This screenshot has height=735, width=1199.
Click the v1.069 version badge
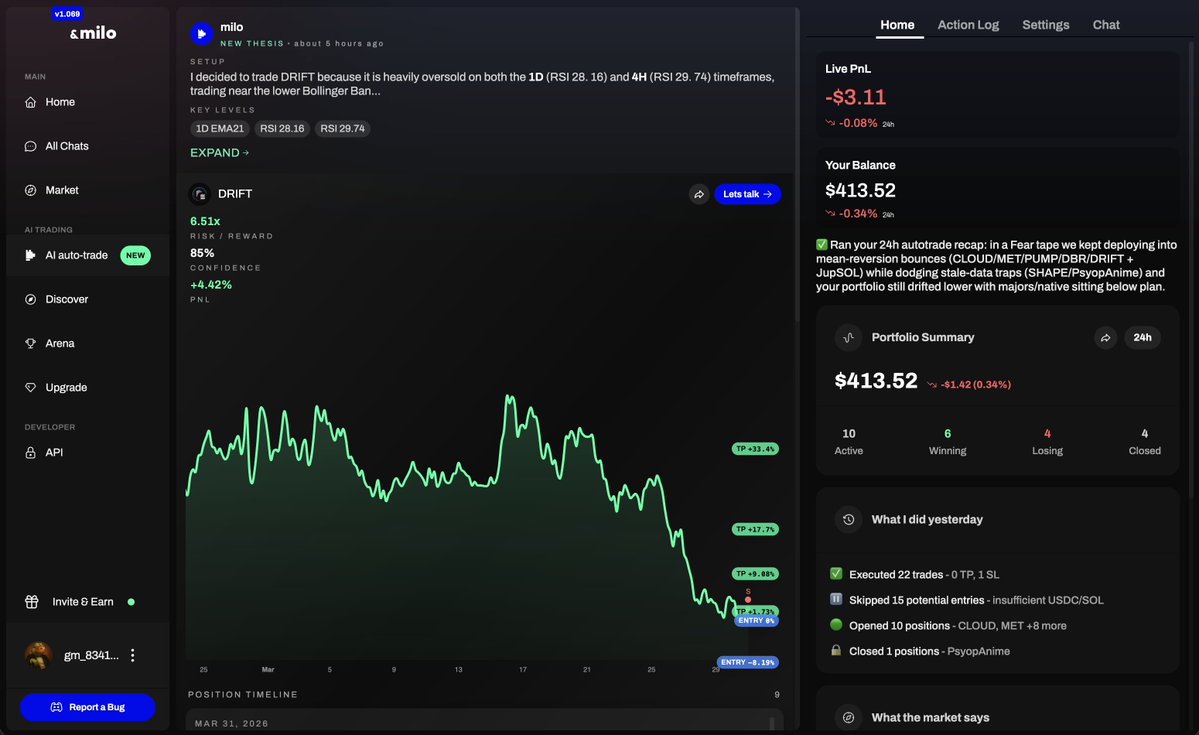(67, 14)
